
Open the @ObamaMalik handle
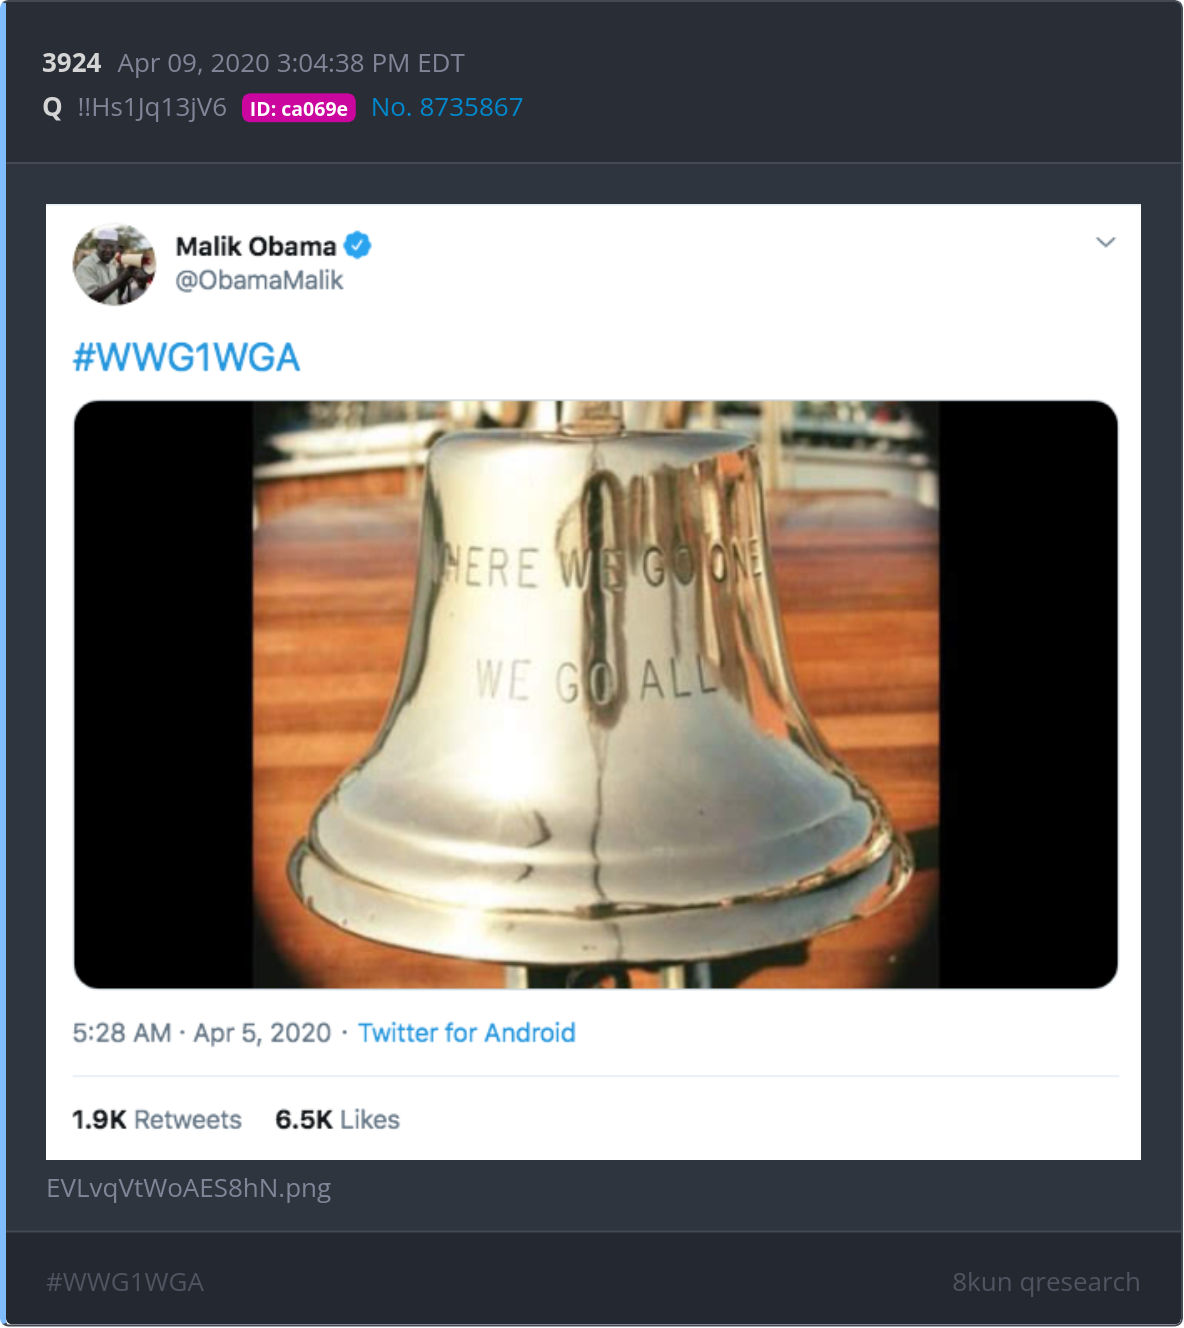pos(259,280)
